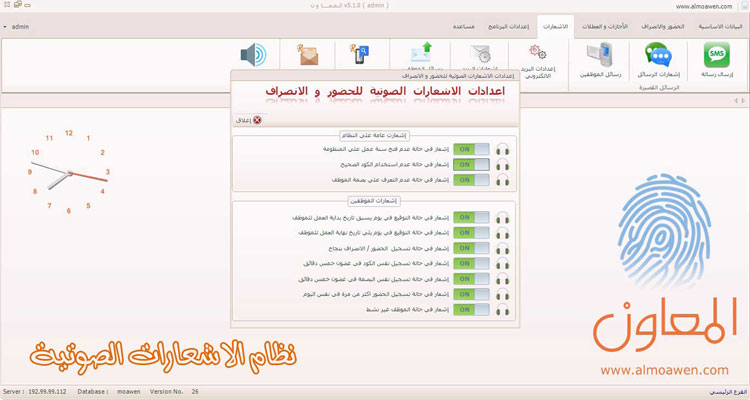This screenshot has height=400, width=750.
Task: Play headphones for عدم استخدام الكود الصحيح
Action: click(502, 165)
